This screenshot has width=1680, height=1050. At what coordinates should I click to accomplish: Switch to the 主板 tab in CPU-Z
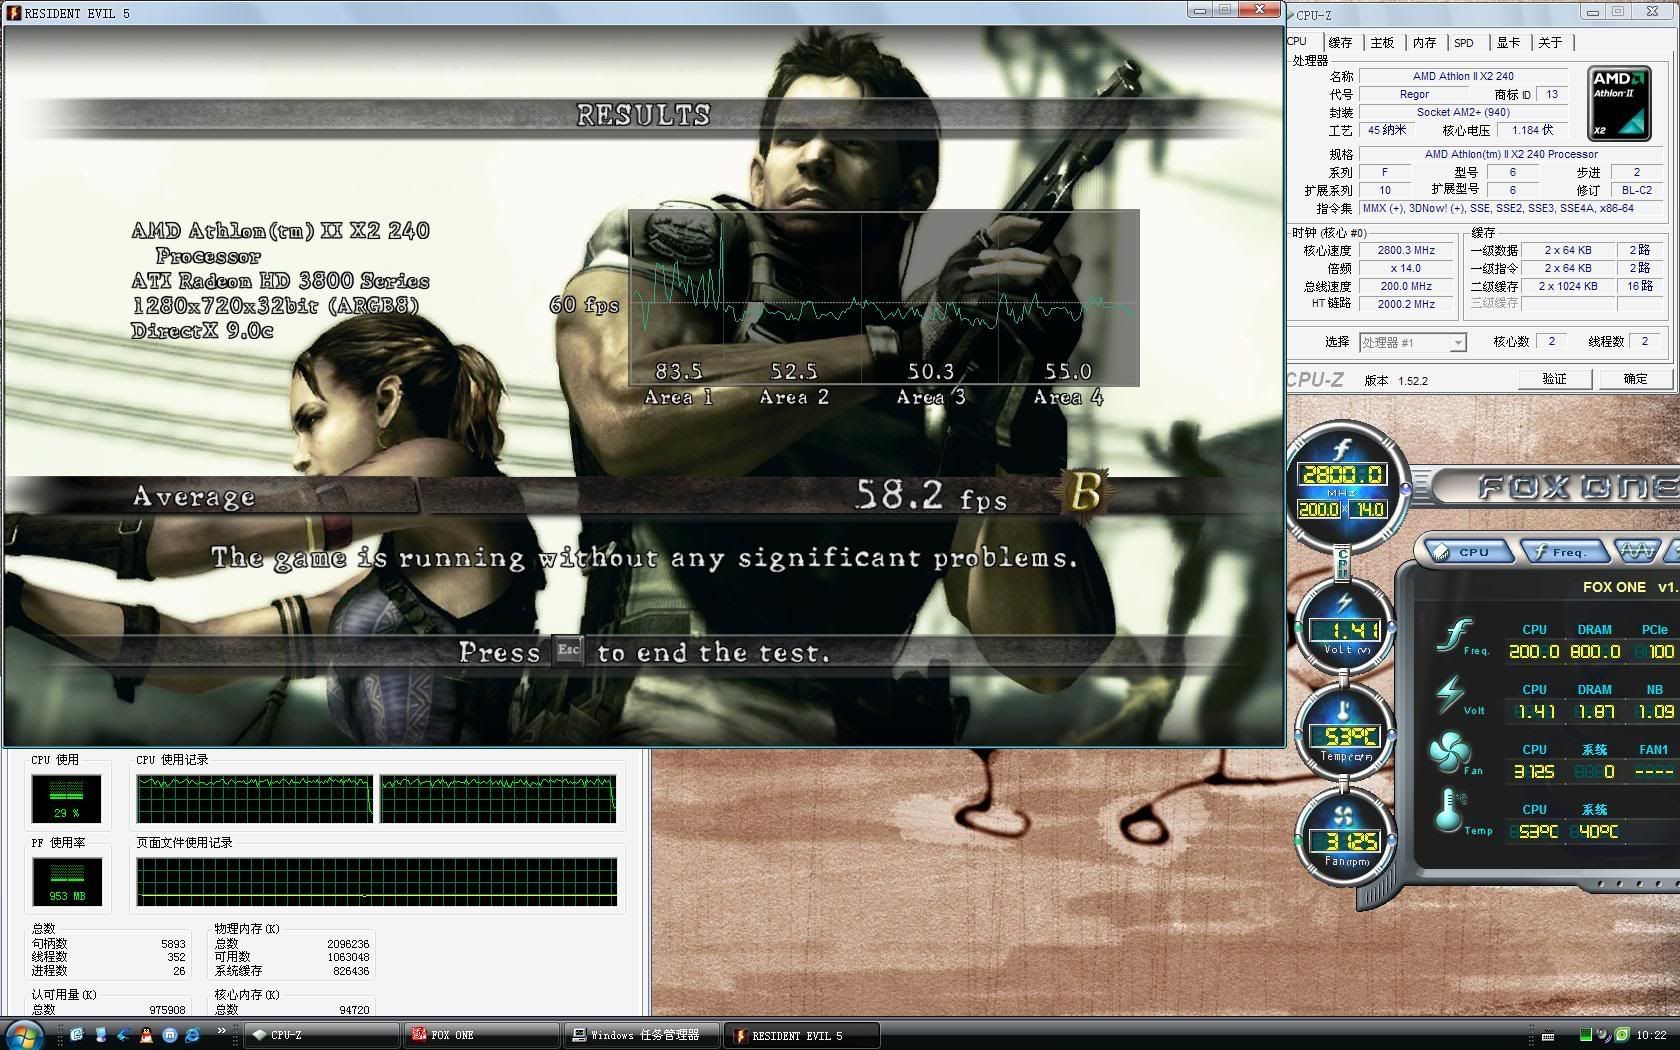pyautogui.click(x=1382, y=43)
